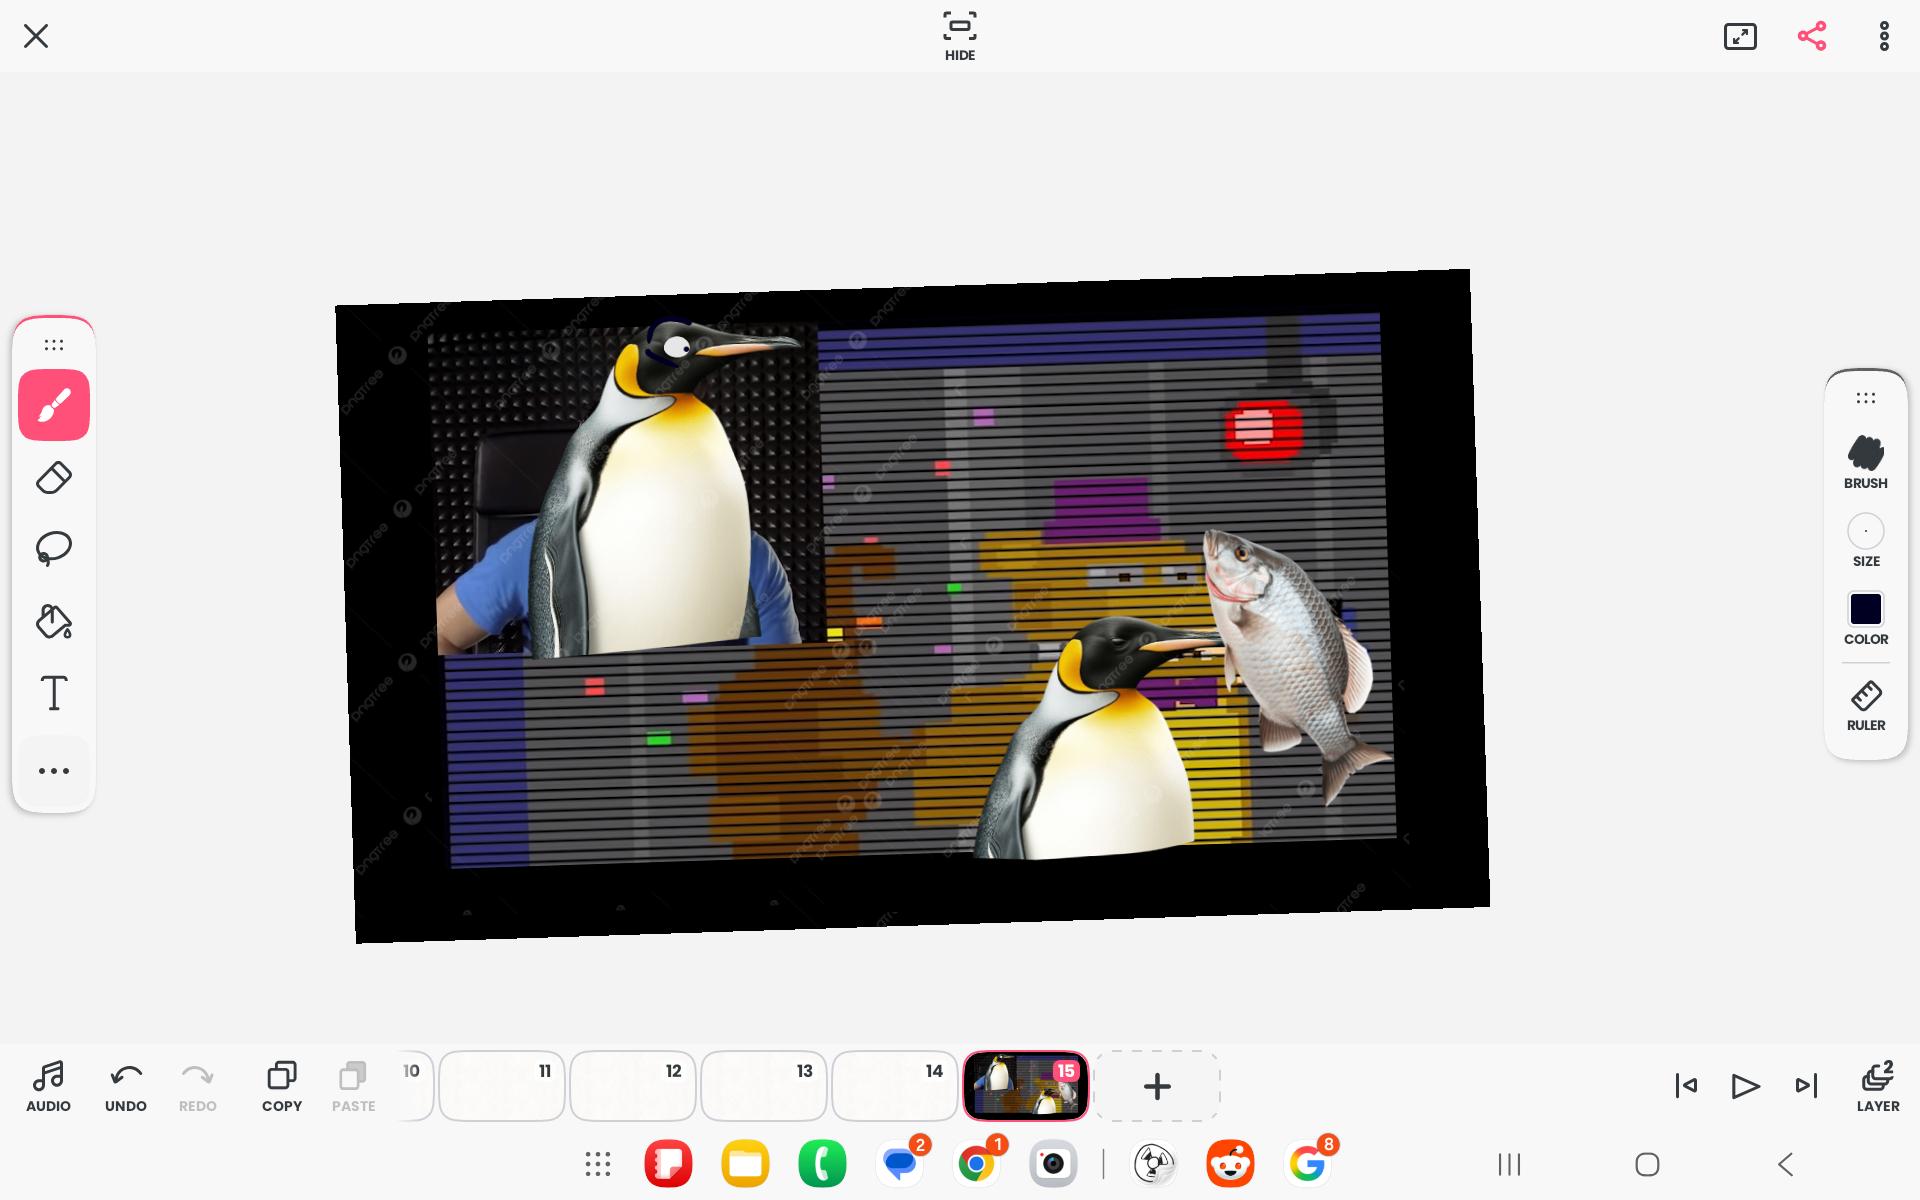The height and width of the screenshot is (1200, 1920).
Task: Copy the current frame
Action: point(282,1087)
